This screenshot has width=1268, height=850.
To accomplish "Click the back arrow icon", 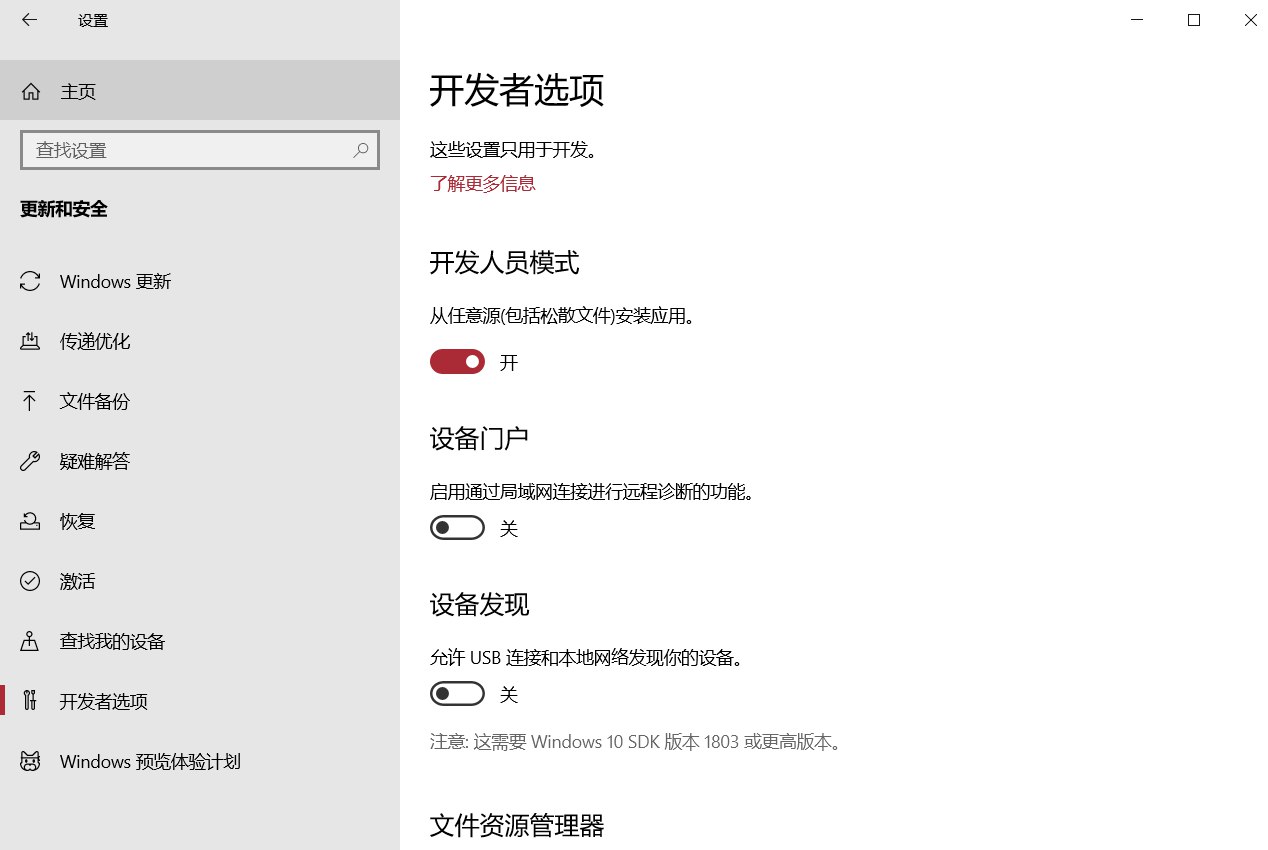I will [x=29, y=20].
